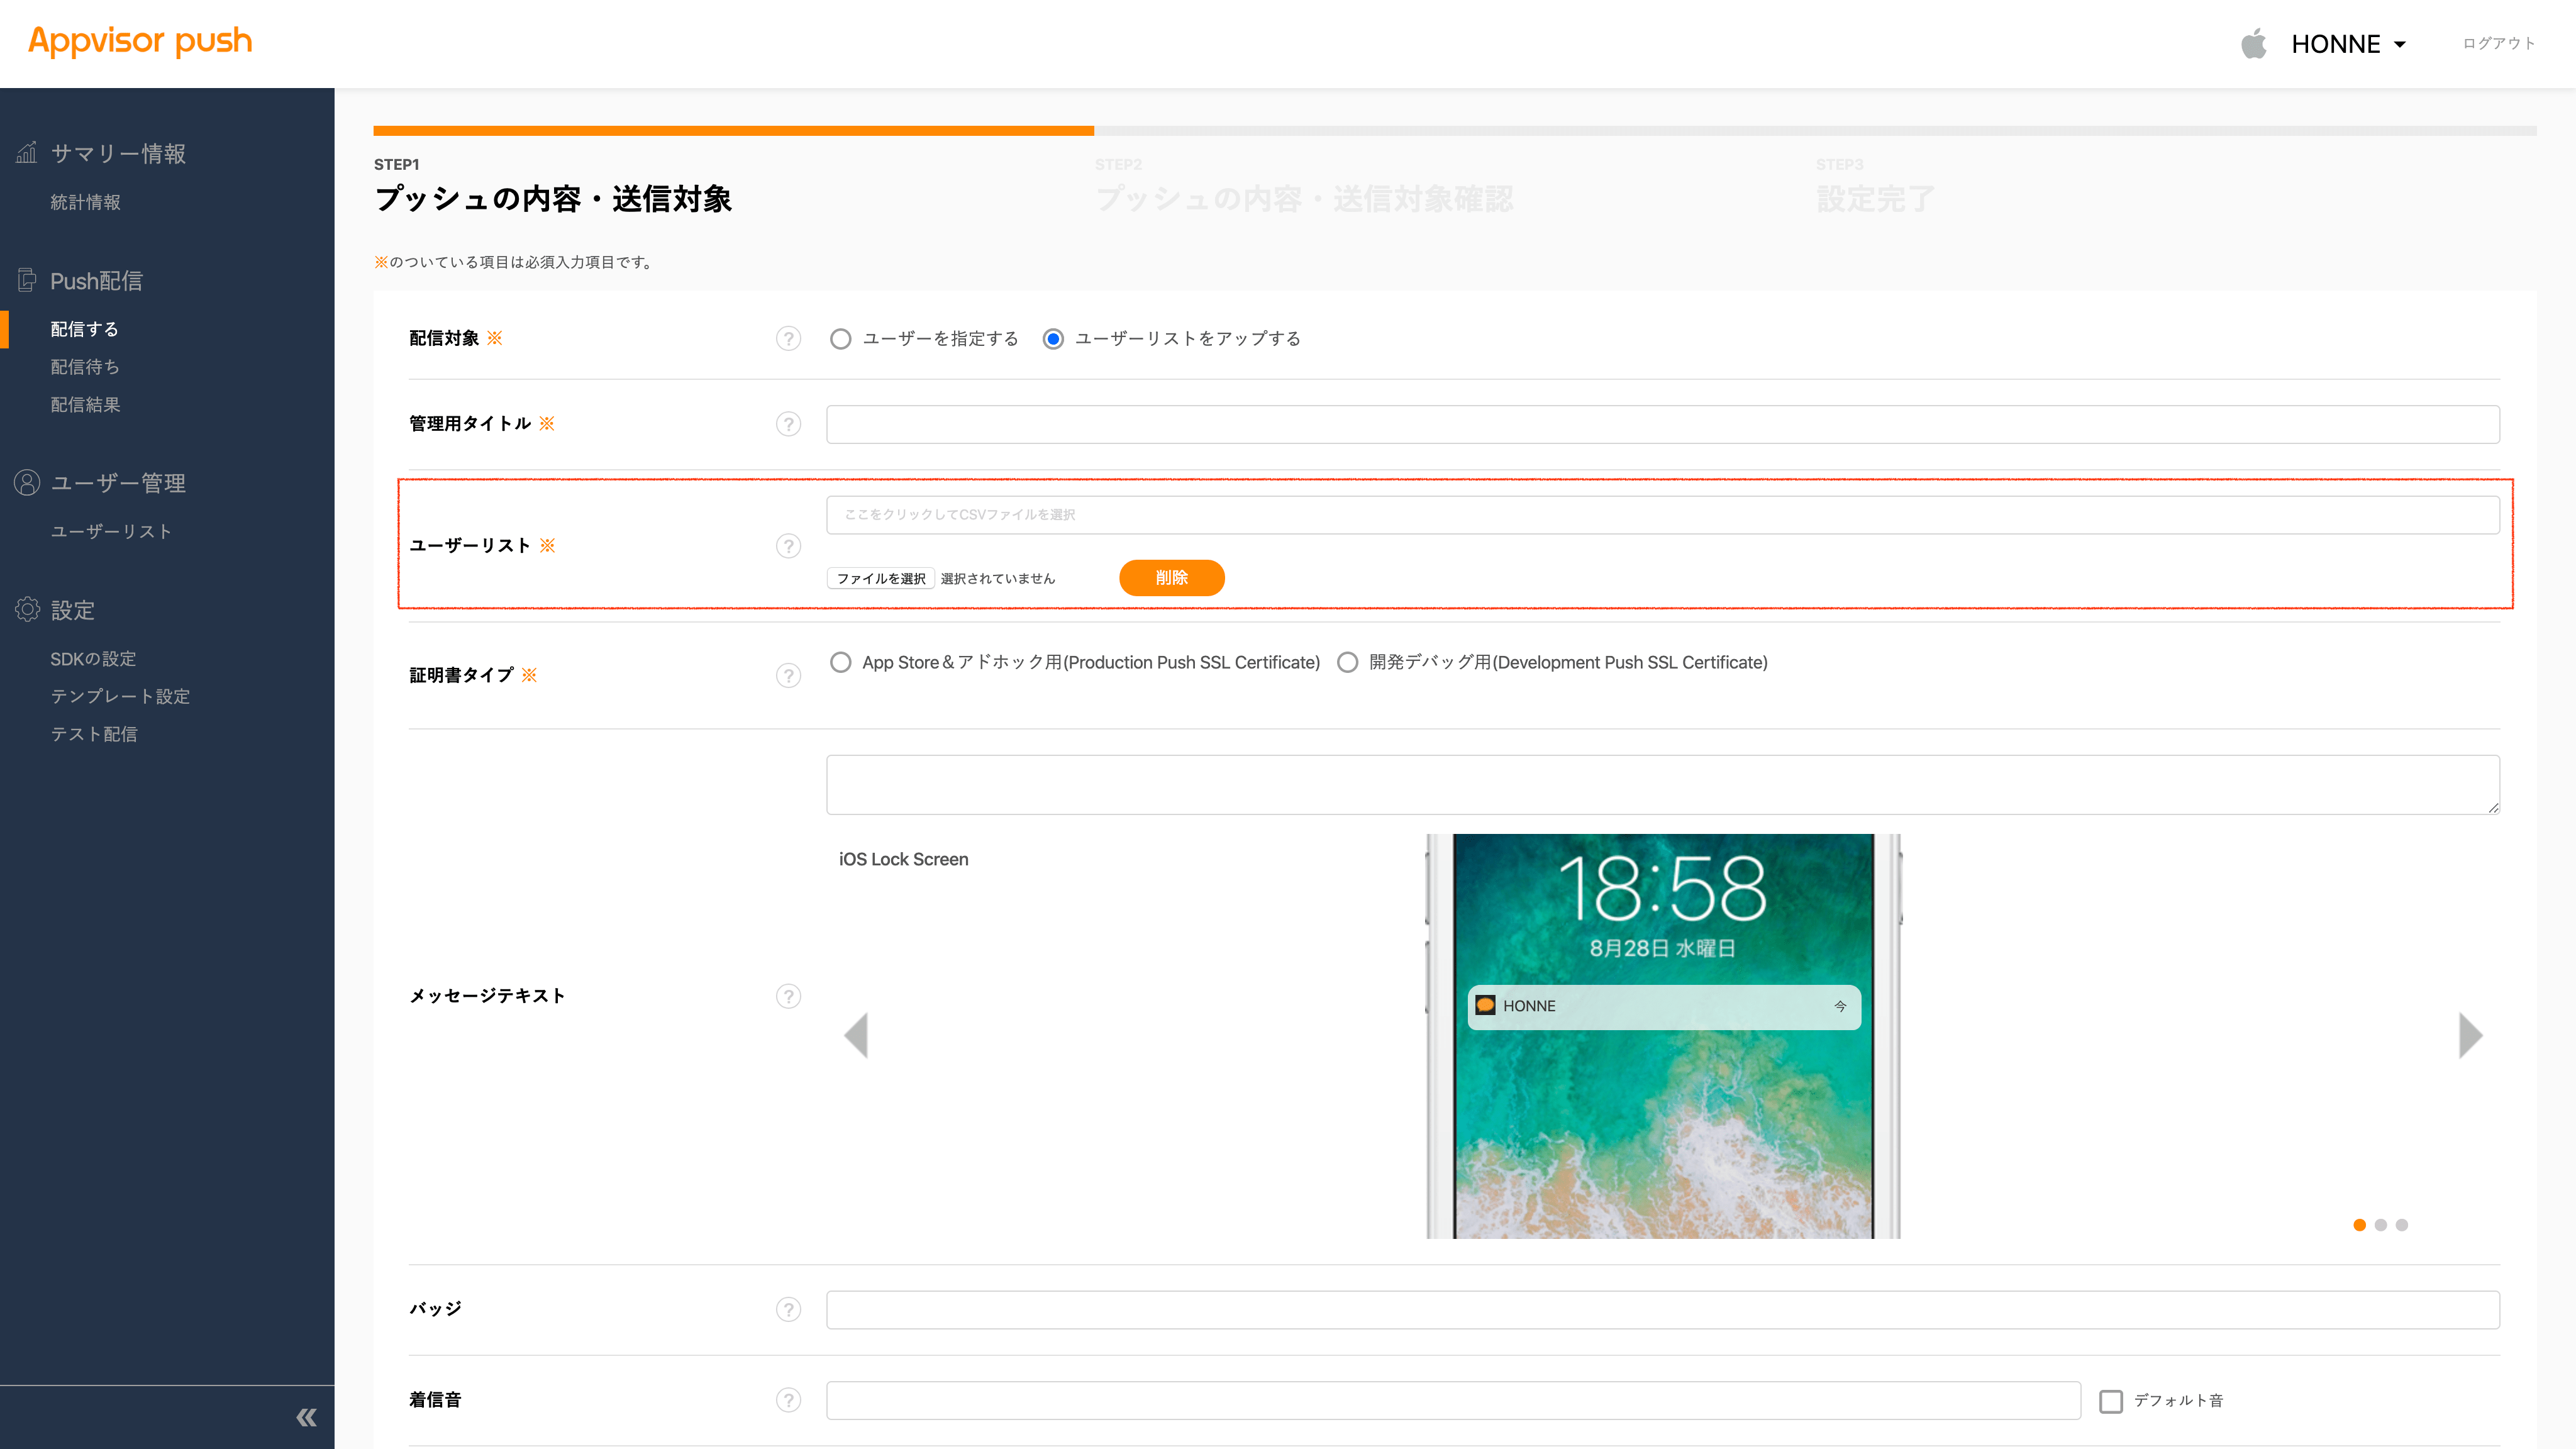
Task: Collapse sidebar with double chevron icon
Action: coord(306,1417)
